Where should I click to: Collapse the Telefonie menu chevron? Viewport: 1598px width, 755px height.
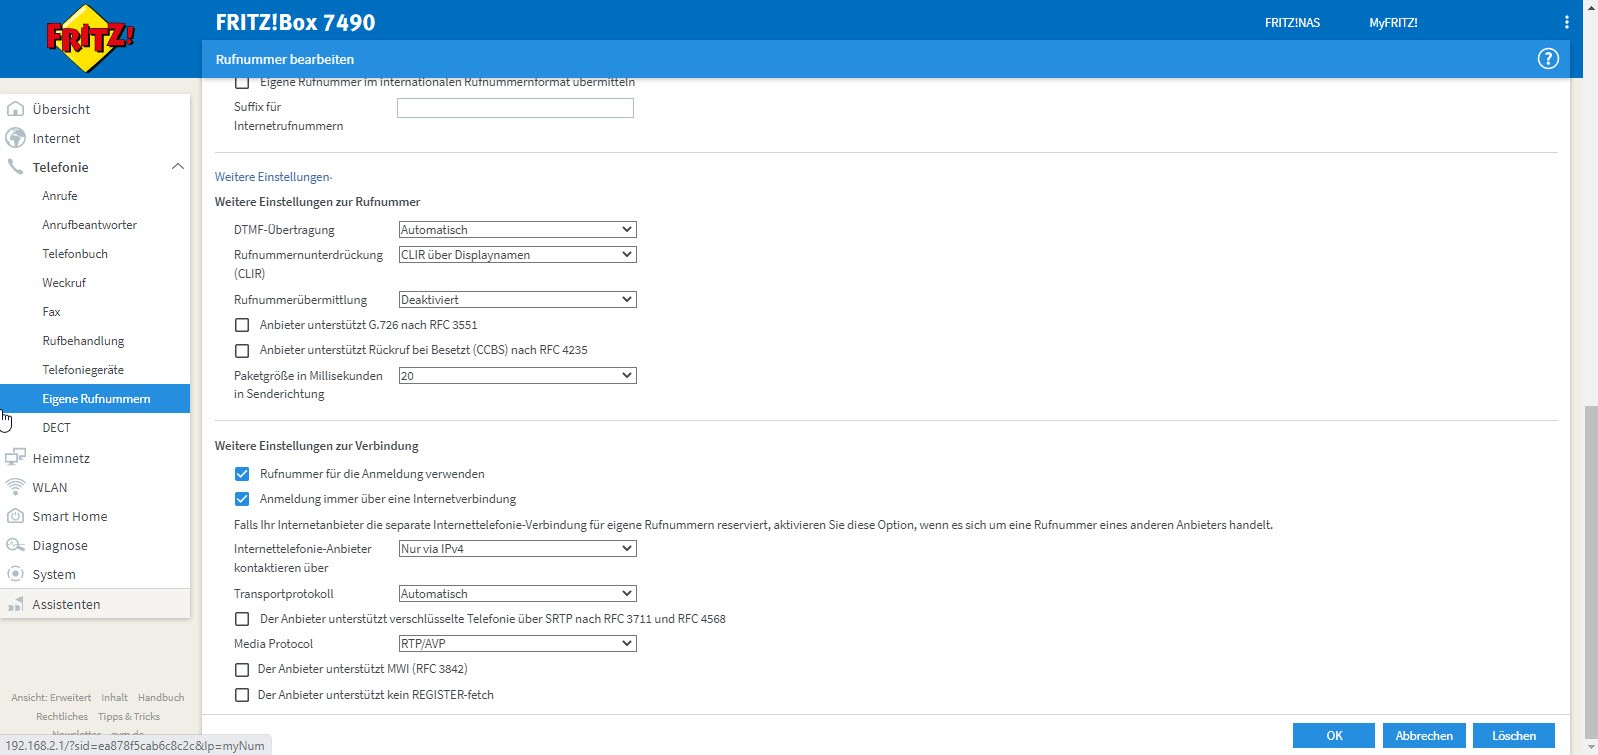(177, 167)
